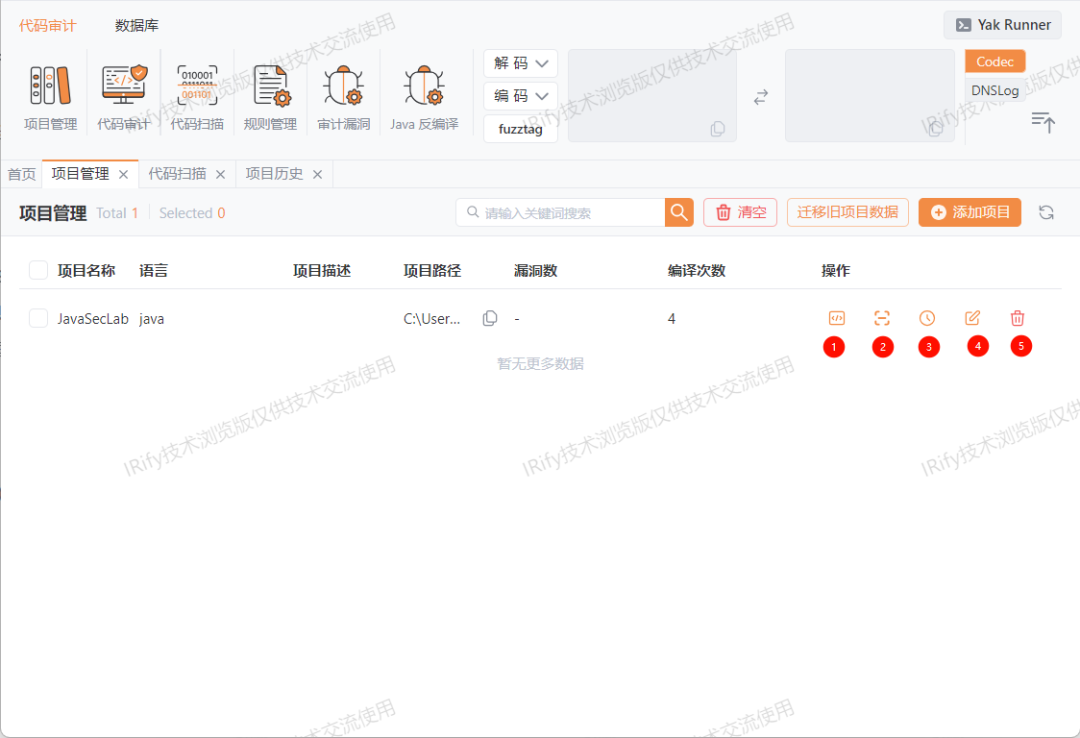
Task: Close the 项目历史 tab
Action: [318, 174]
